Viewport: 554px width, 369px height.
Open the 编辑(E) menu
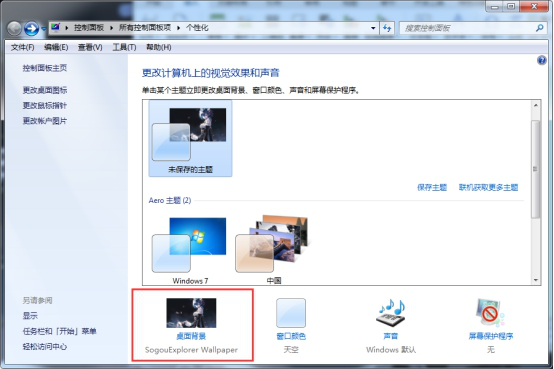tap(56, 47)
